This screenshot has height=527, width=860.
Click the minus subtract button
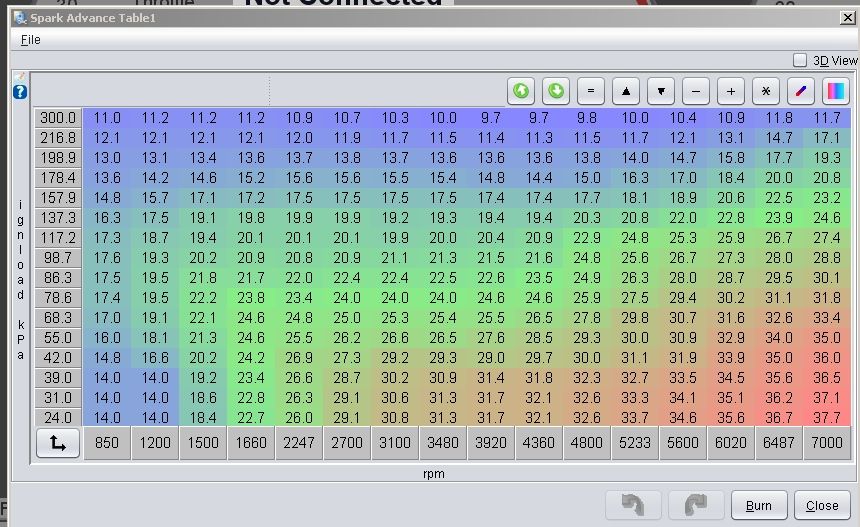(696, 91)
